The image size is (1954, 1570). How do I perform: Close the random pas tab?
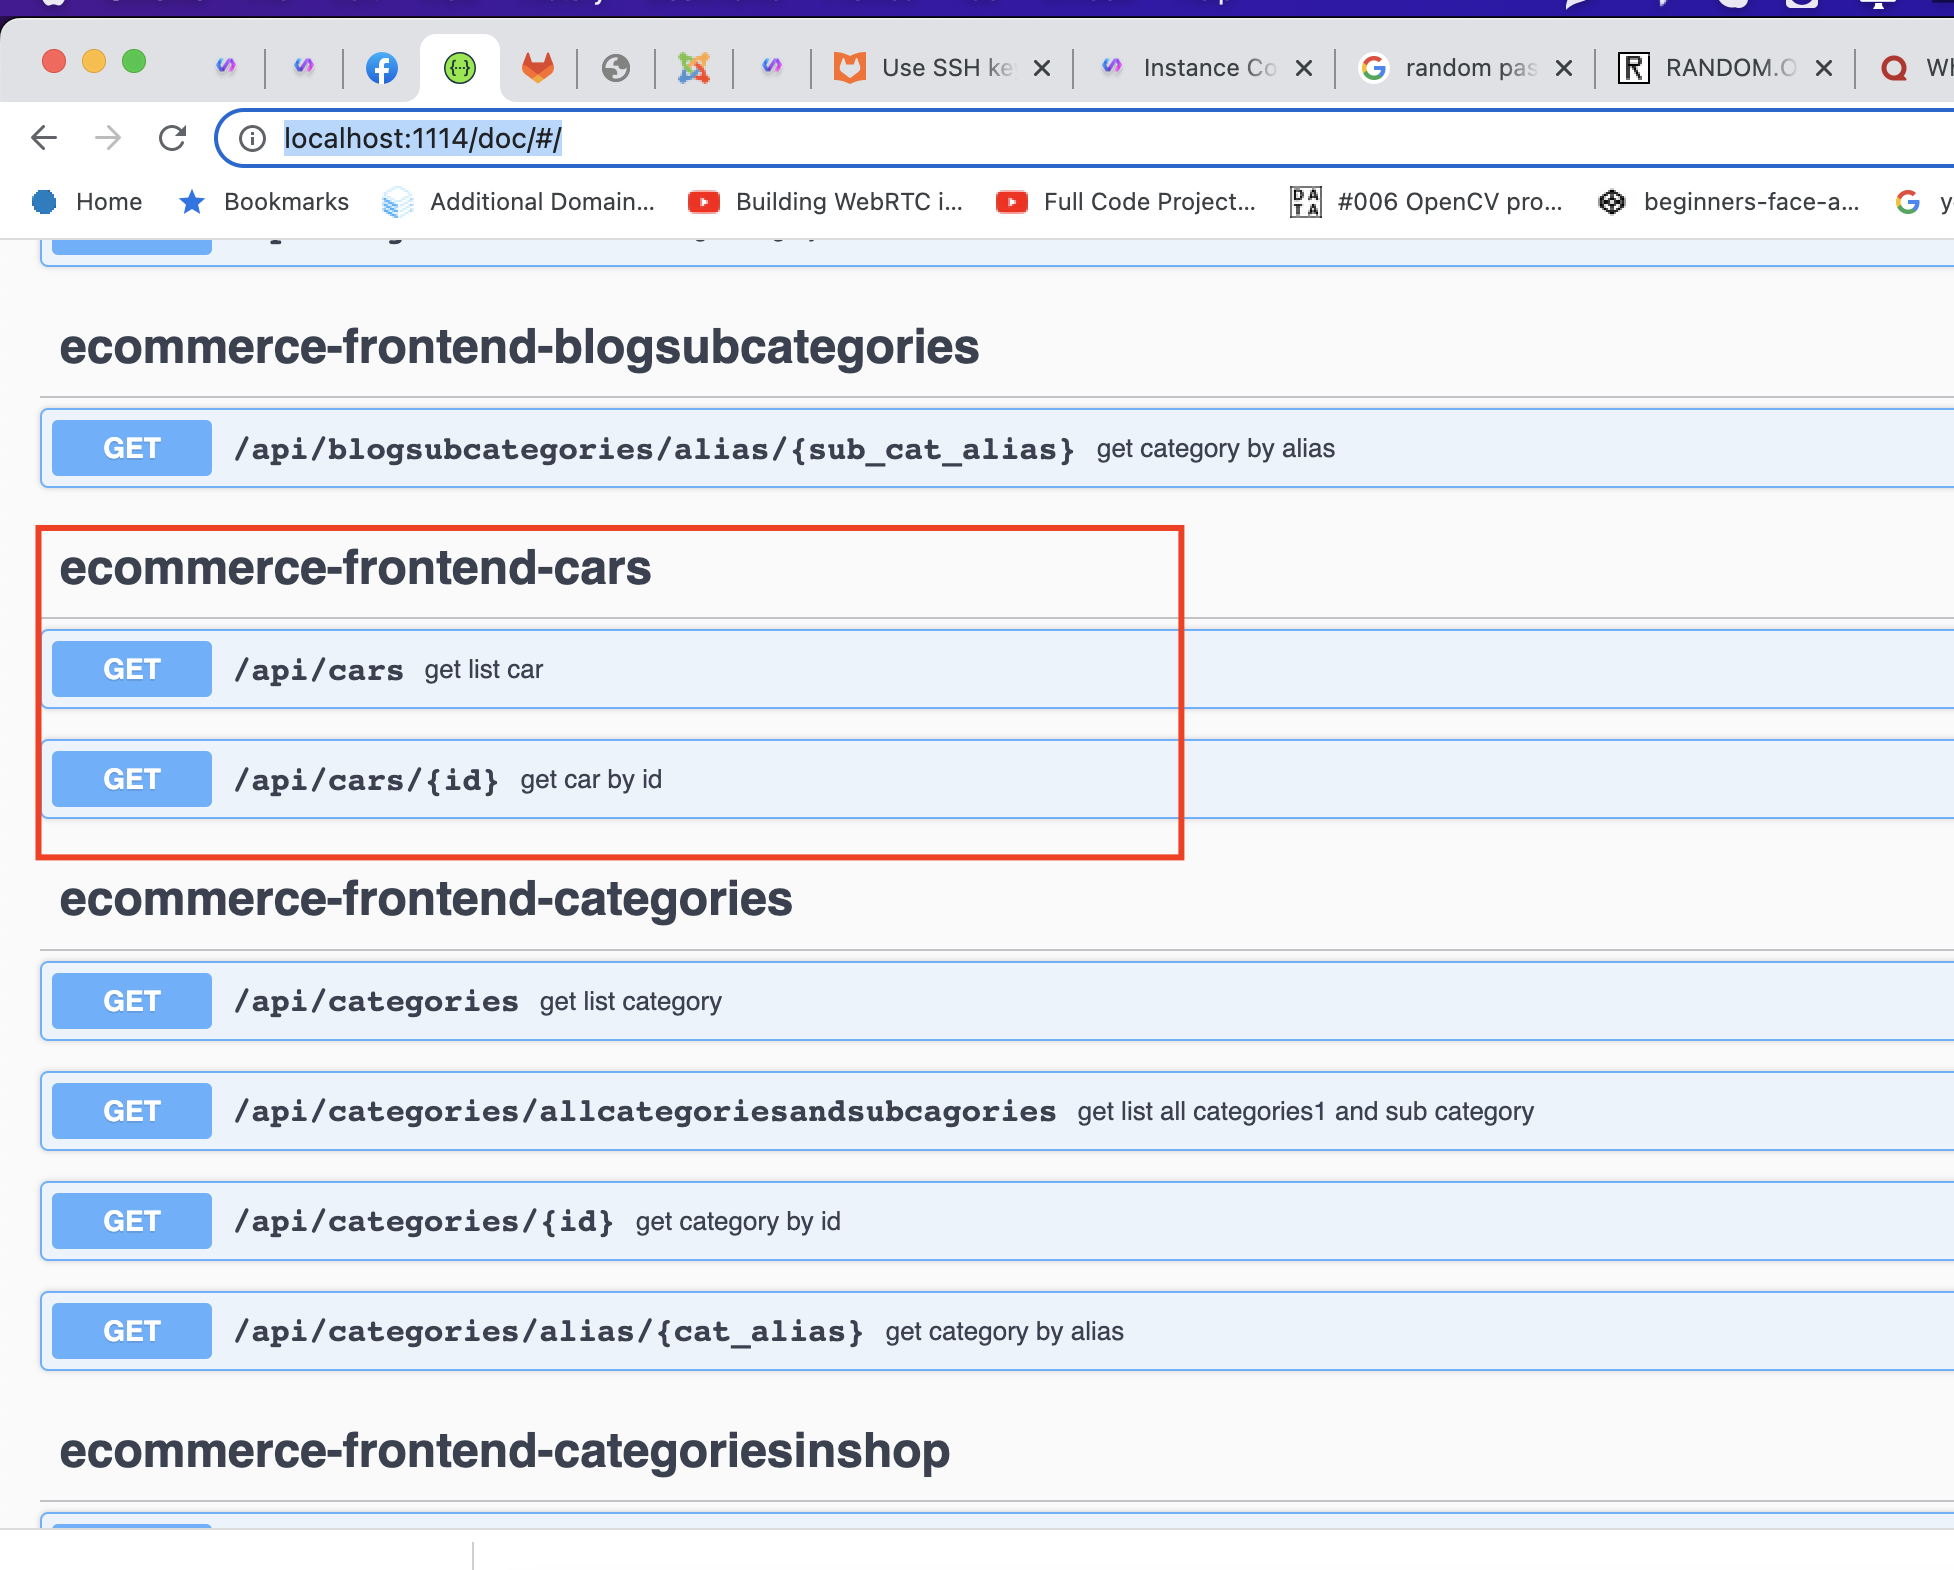[x=1564, y=68]
